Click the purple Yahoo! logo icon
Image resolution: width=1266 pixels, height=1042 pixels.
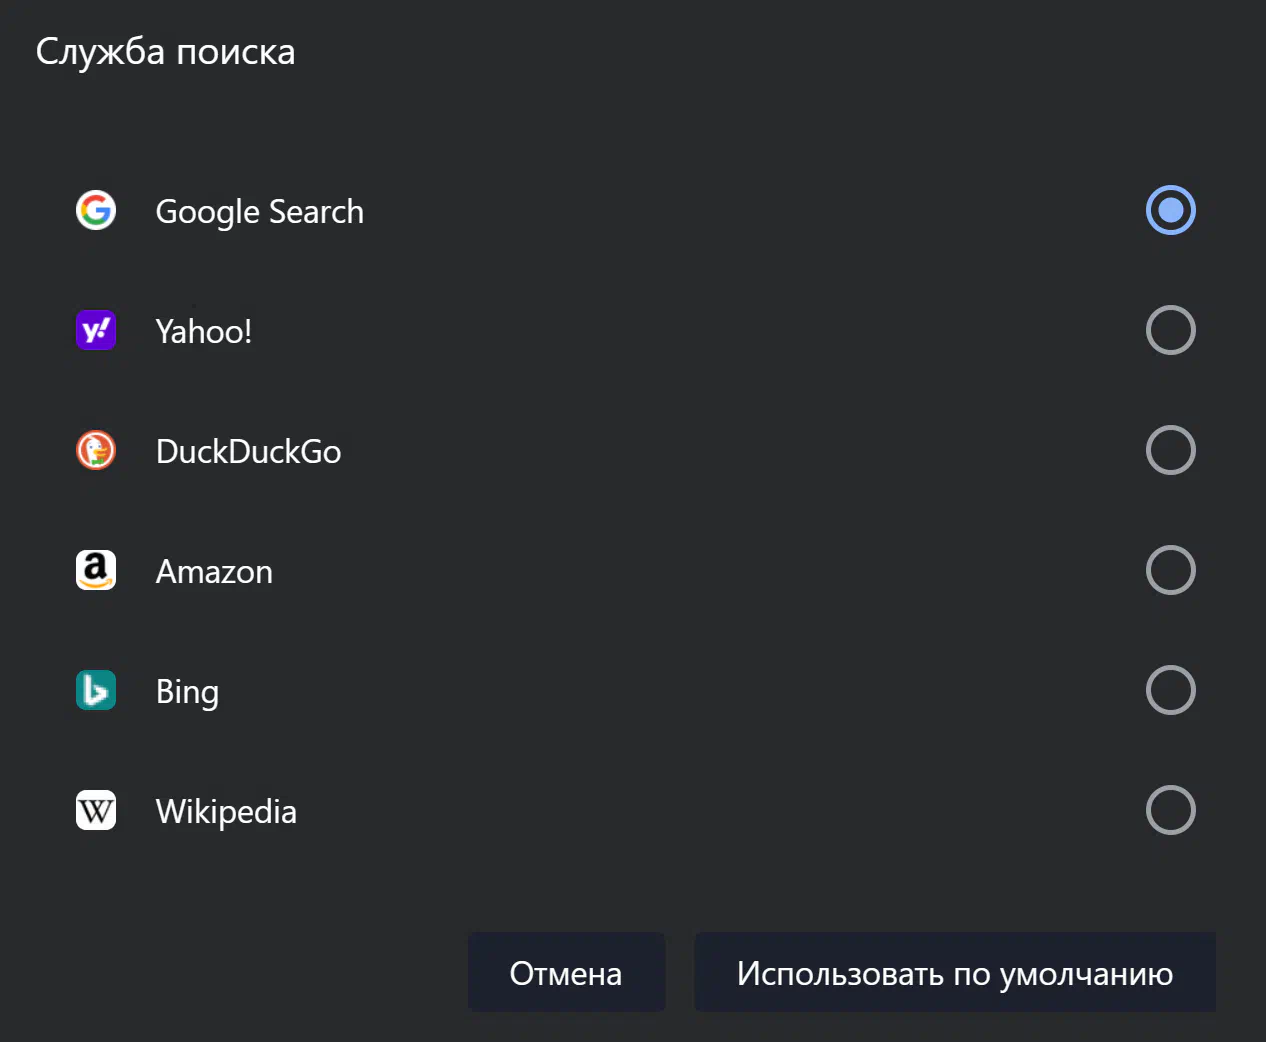point(96,330)
